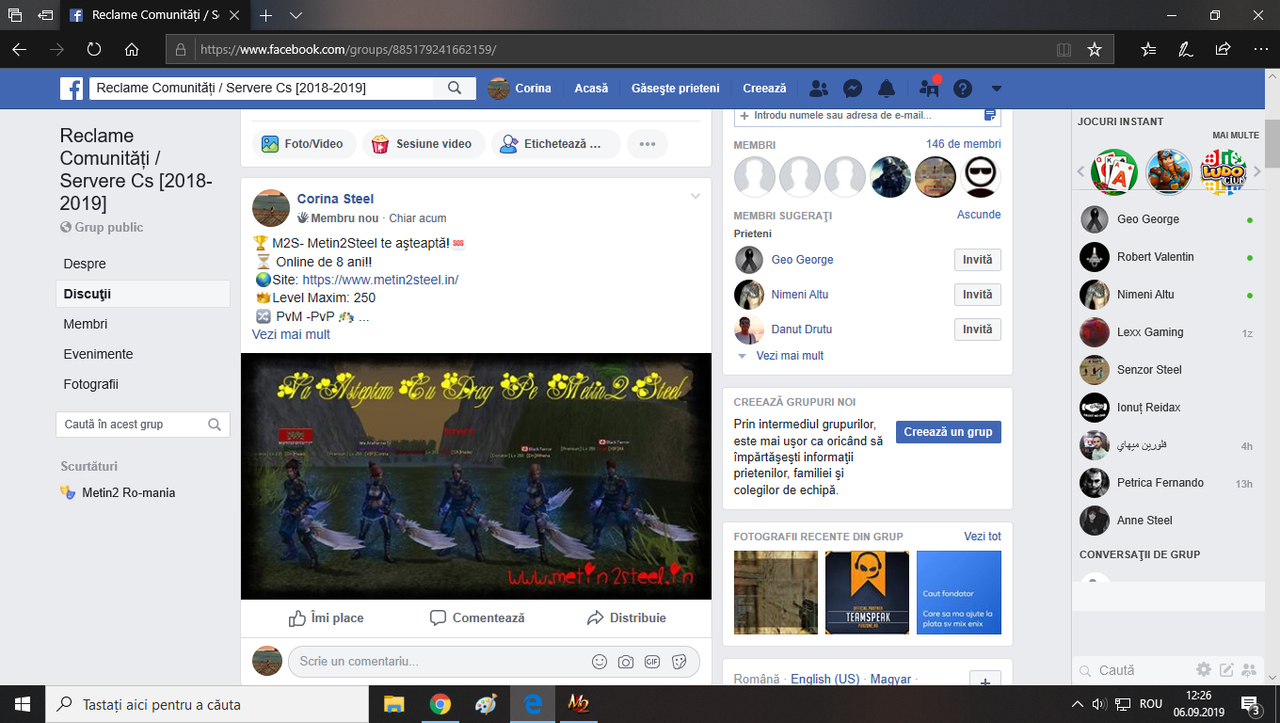This screenshot has height=723, width=1280.
Task: Select Sesiune video post option
Action: pyautogui.click(x=423, y=144)
